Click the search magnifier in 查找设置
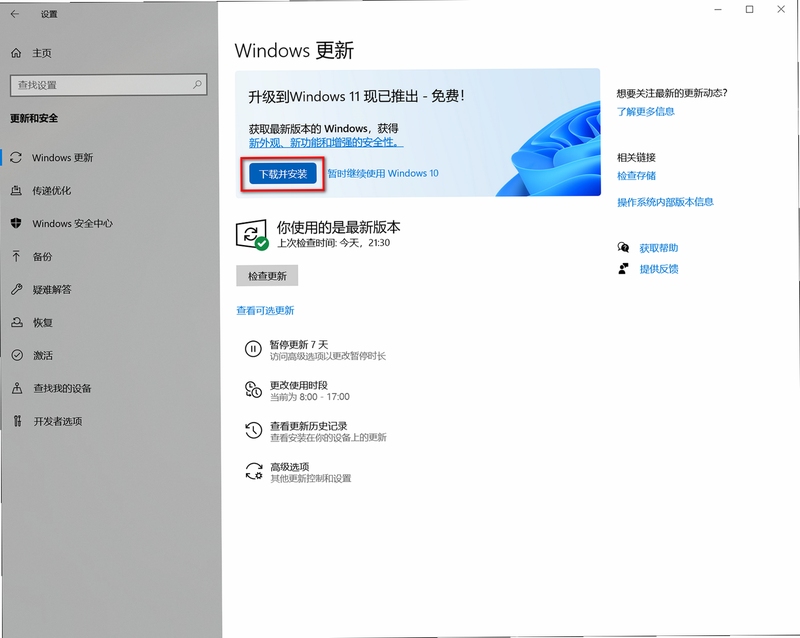Screen dimensions: 800x638 pyautogui.click(x=197, y=85)
